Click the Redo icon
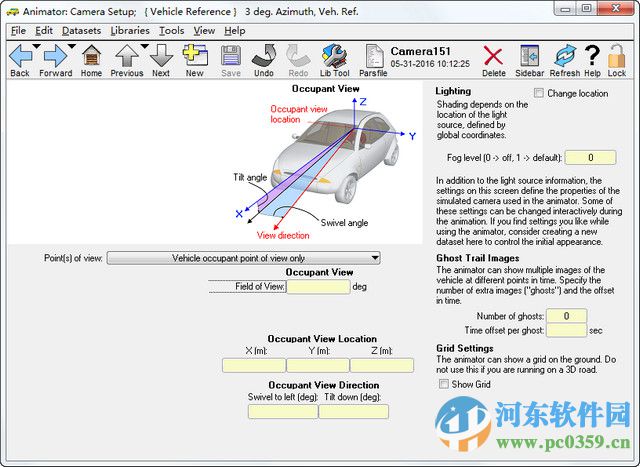640x467 pixels. coord(298,56)
